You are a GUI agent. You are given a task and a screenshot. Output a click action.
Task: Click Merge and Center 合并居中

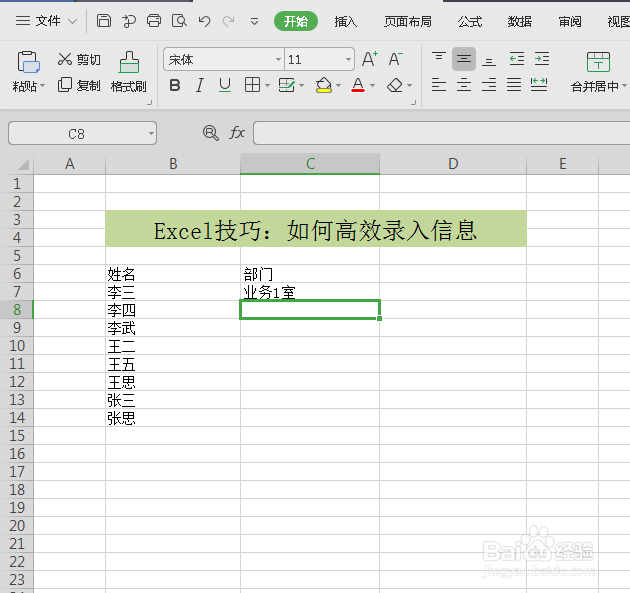pos(598,72)
